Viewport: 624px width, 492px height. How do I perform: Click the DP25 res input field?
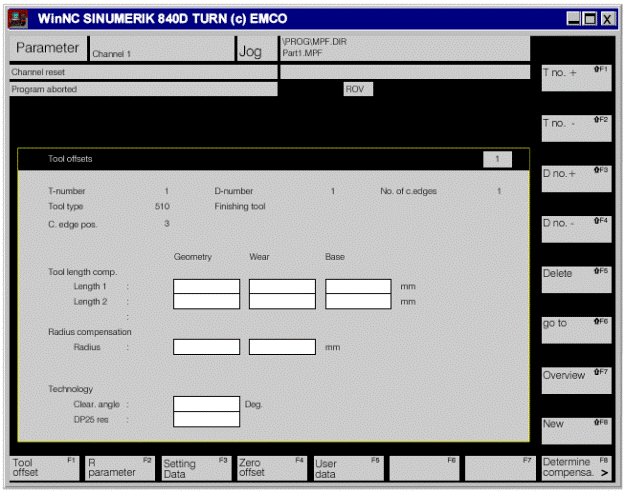pos(207,419)
